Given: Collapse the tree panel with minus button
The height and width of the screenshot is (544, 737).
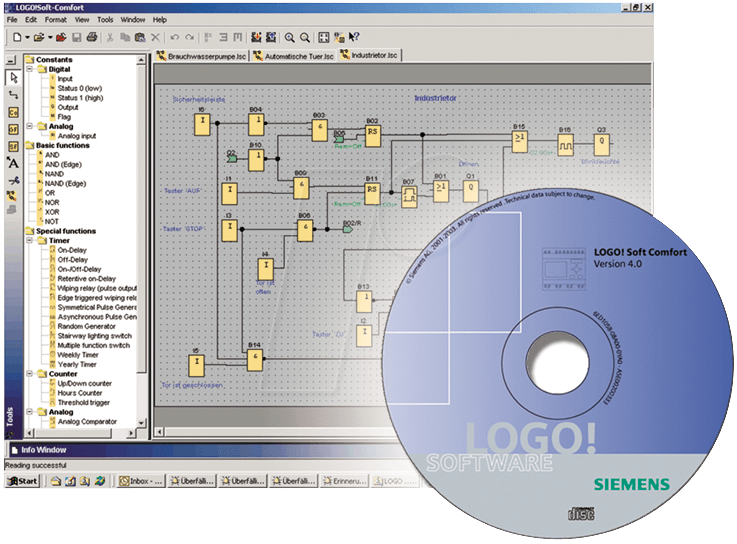Looking at the screenshot, I should coord(13,60).
